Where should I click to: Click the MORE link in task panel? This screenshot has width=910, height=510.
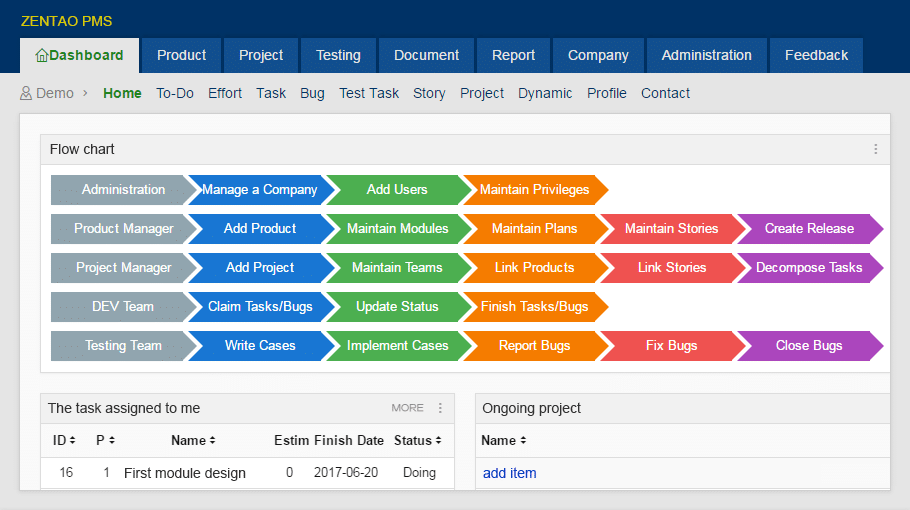point(407,408)
